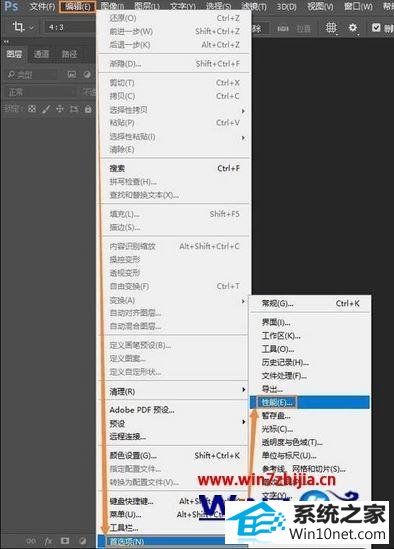This screenshot has height=549, width=394.
Task: Click the adjustment layer filter icon
Action: tap(87, 75)
